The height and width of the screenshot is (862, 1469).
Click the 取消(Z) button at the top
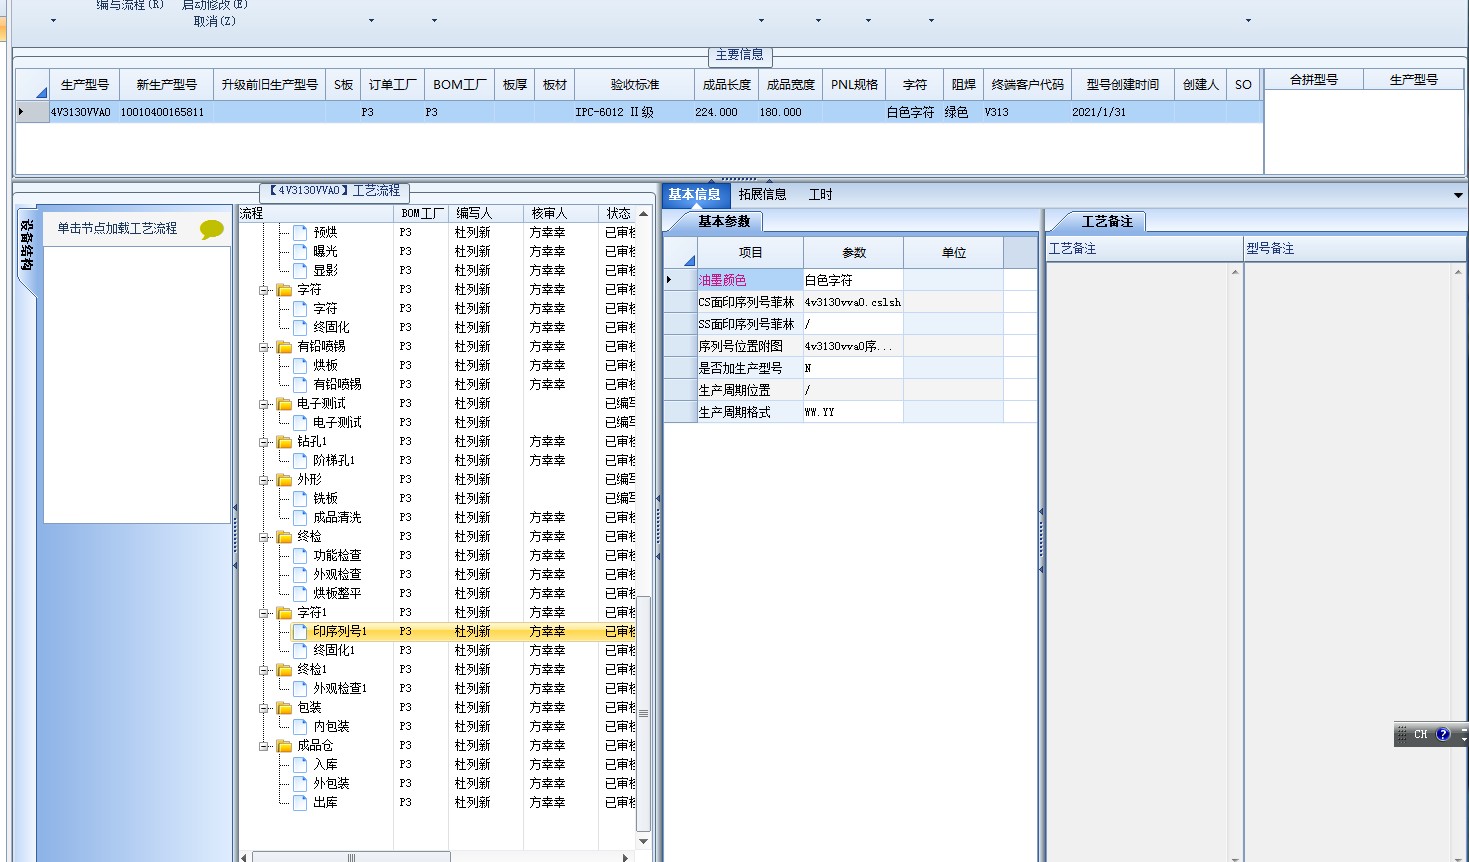click(215, 21)
